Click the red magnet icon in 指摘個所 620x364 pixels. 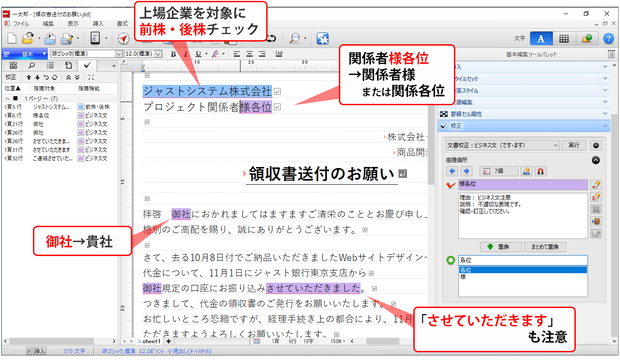tap(541, 171)
